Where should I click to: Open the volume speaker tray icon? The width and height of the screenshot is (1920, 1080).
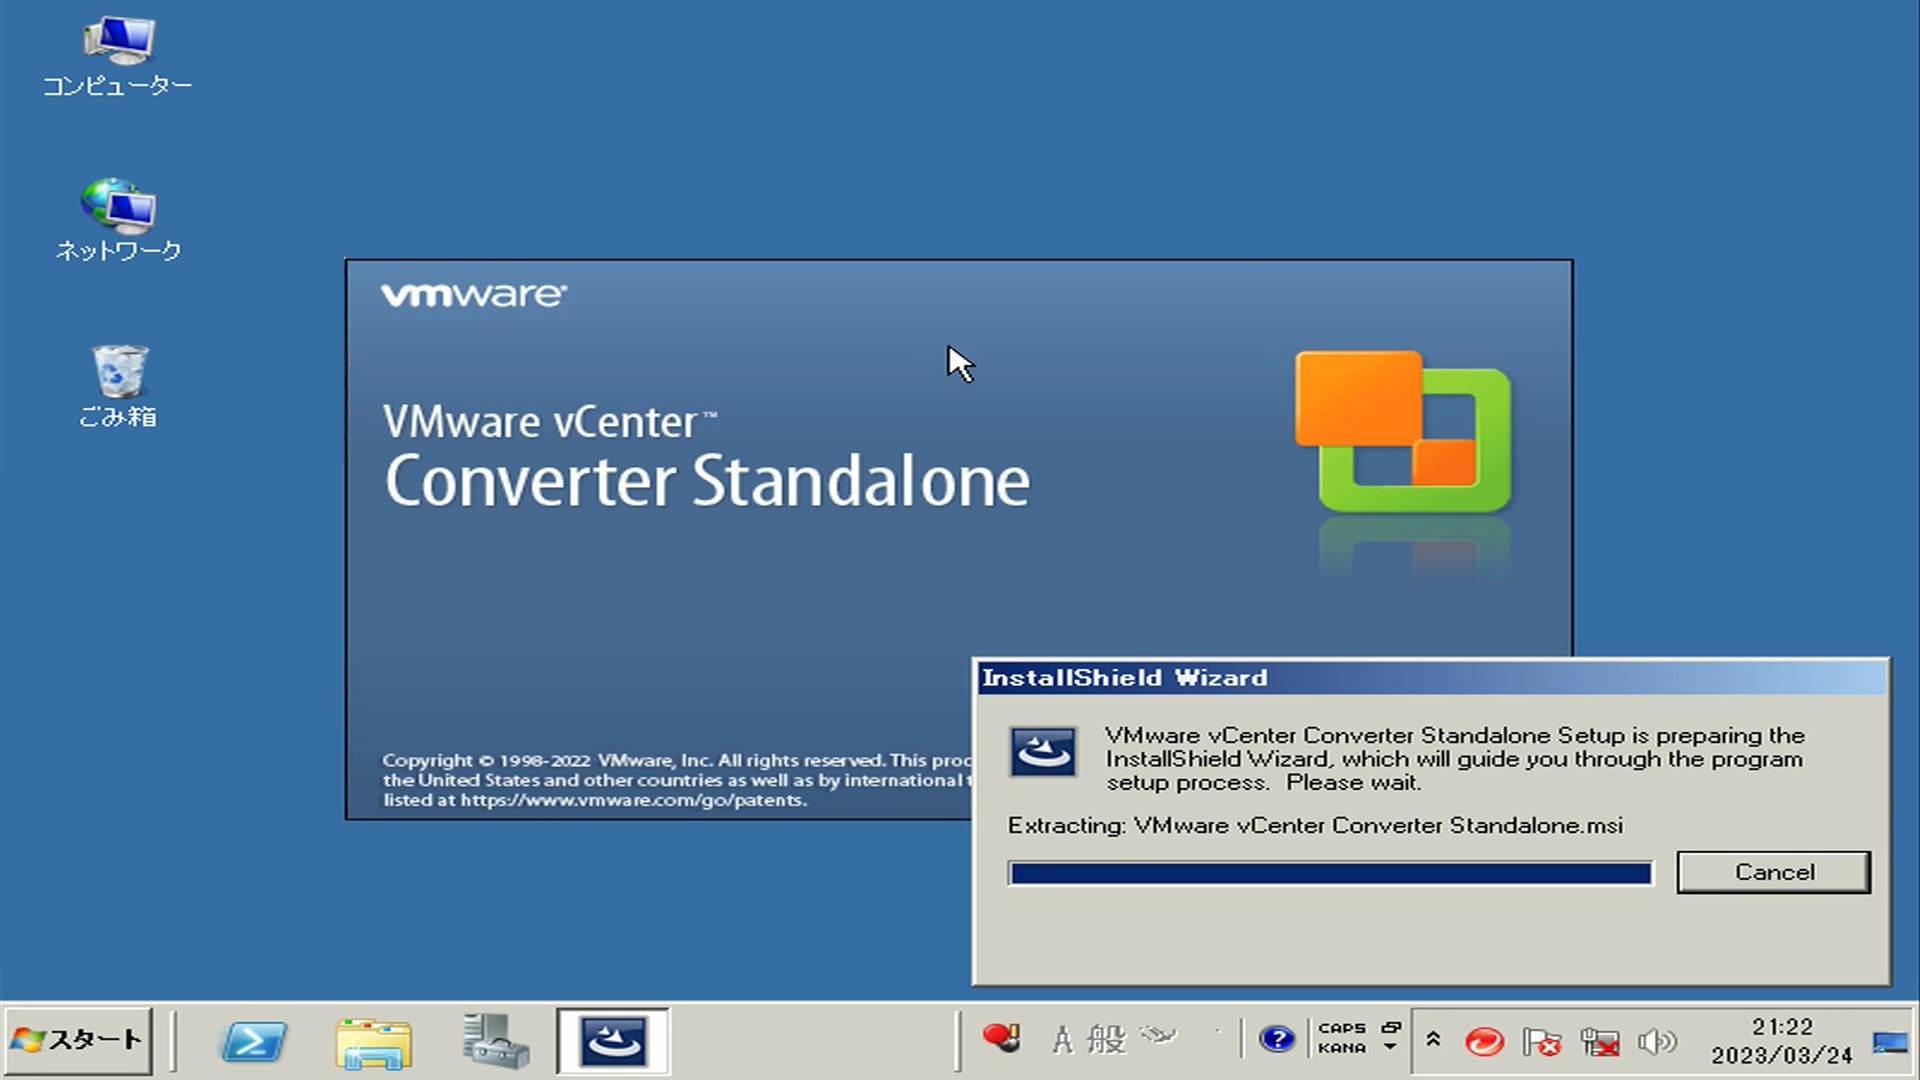click(x=1656, y=1042)
